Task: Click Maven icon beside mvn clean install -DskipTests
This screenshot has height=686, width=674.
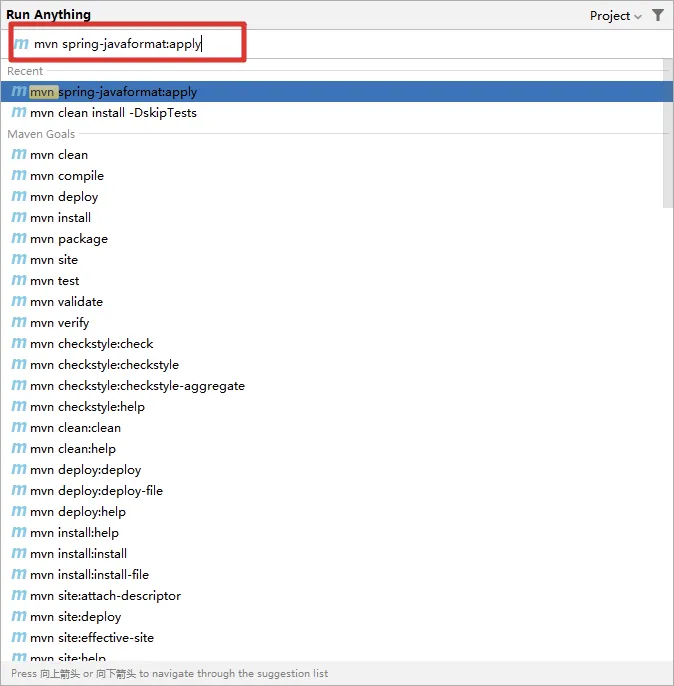Action: pos(19,112)
